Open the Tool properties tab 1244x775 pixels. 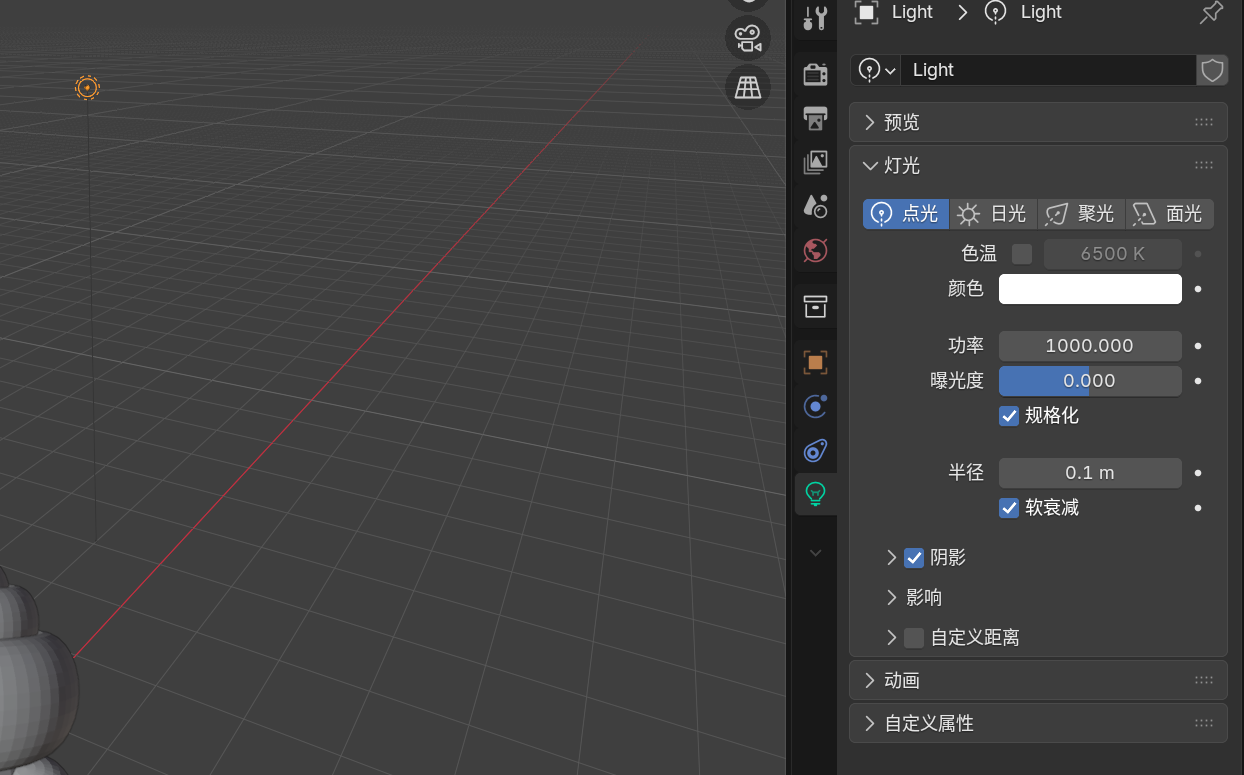pyautogui.click(x=816, y=17)
